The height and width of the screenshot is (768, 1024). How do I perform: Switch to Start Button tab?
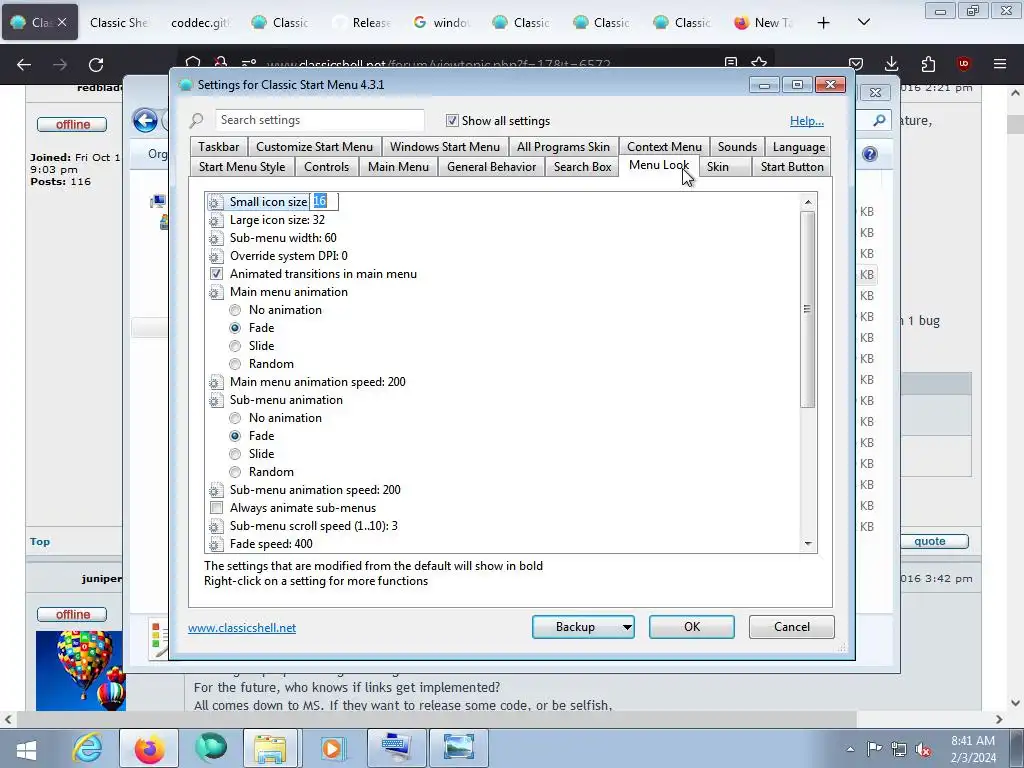pos(792,167)
